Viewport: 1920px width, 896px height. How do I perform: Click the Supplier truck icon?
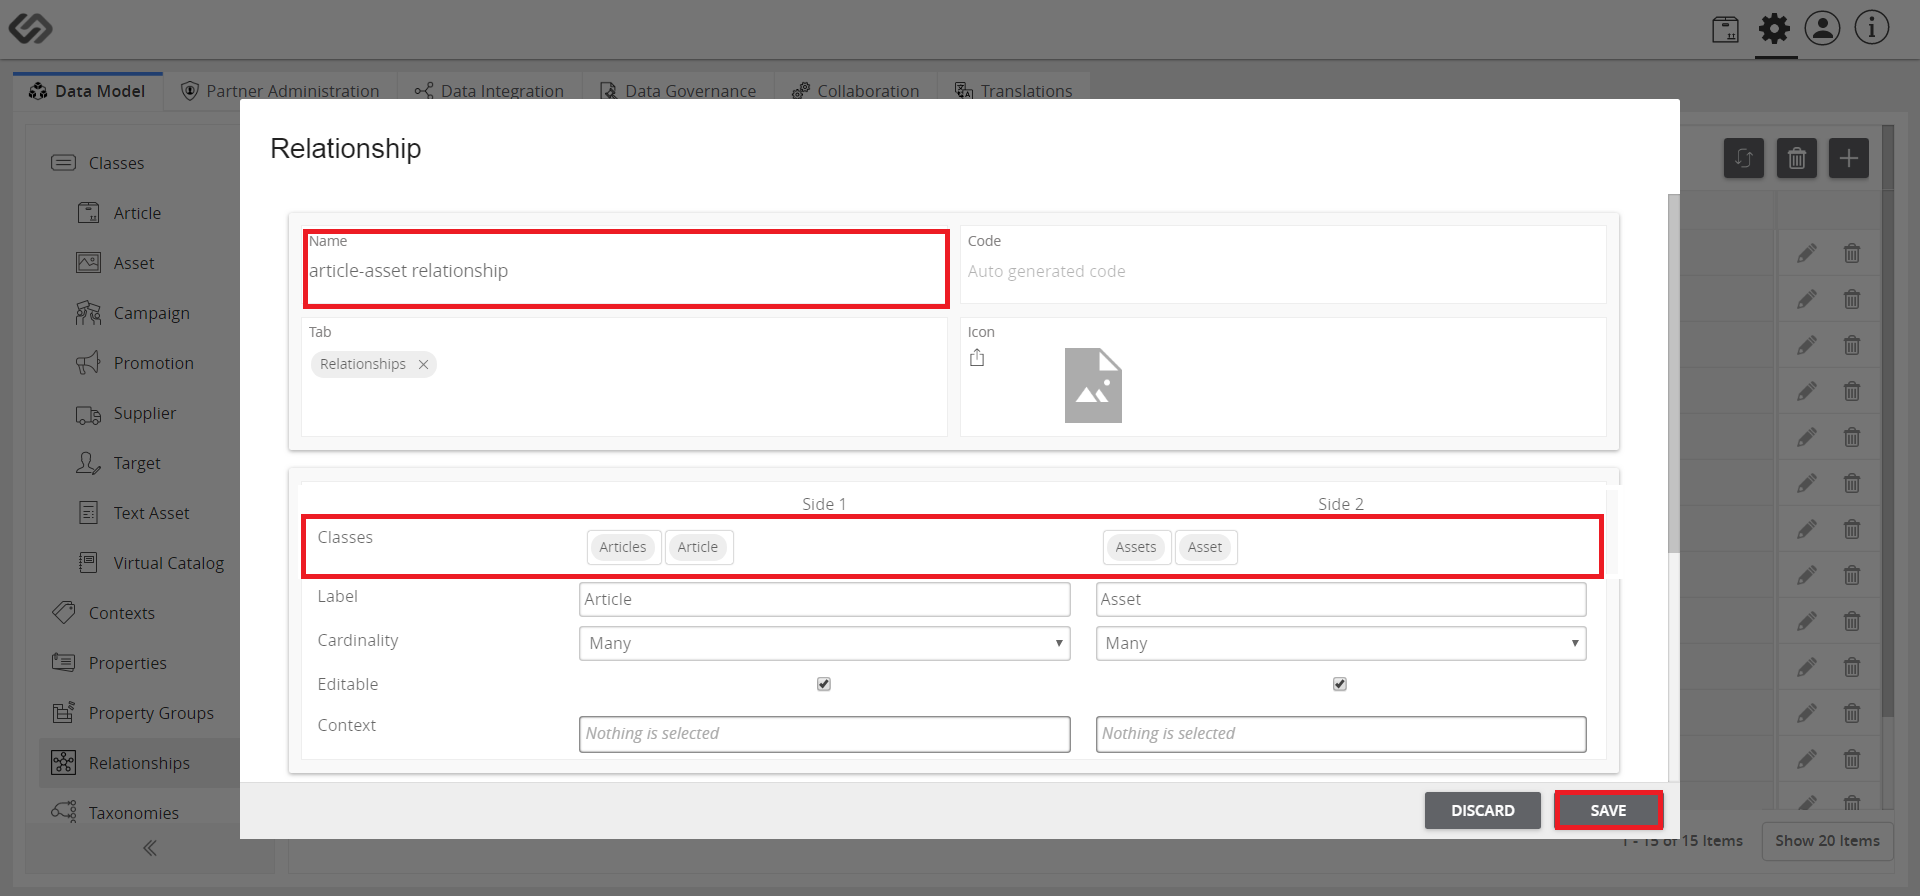click(x=89, y=414)
